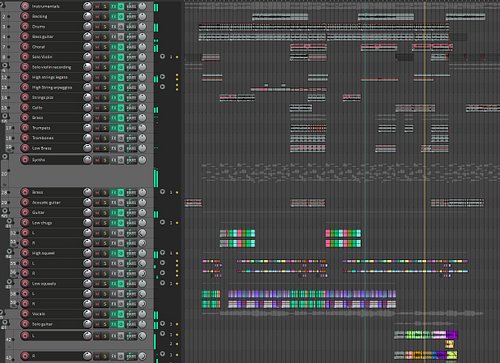Select the Acoustic guitar track name
The image size is (500, 363).
point(46,202)
